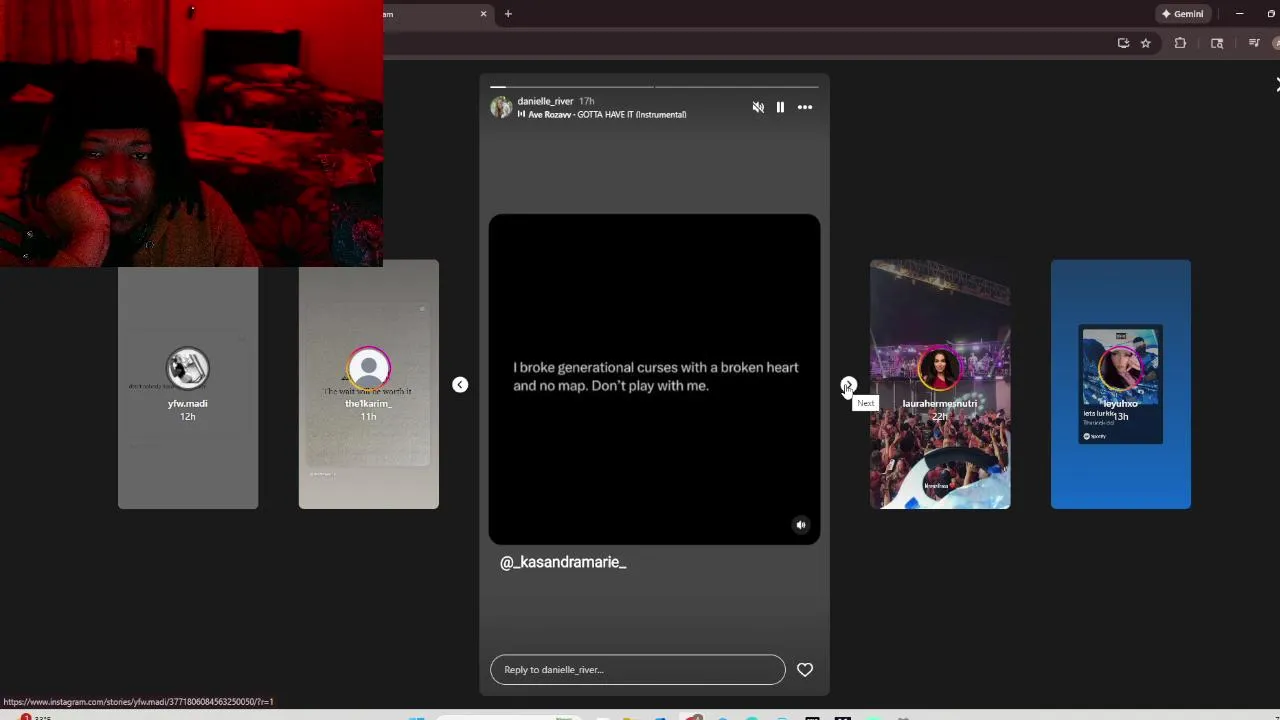
Task: Open a new browser tab
Action: 508,14
